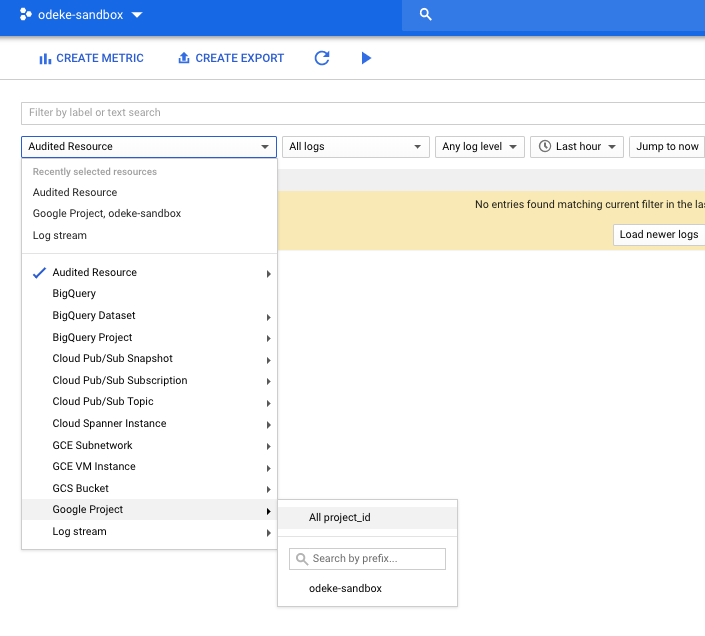Click the clock icon in Last hour
The image size is (705, 636).
click(544, 147)
